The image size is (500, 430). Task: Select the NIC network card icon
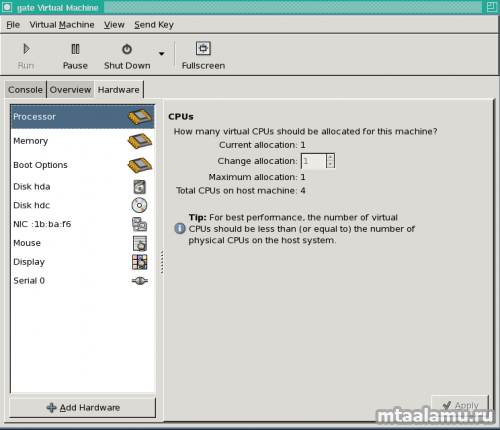pyautogui.click(x=139, y=224)
